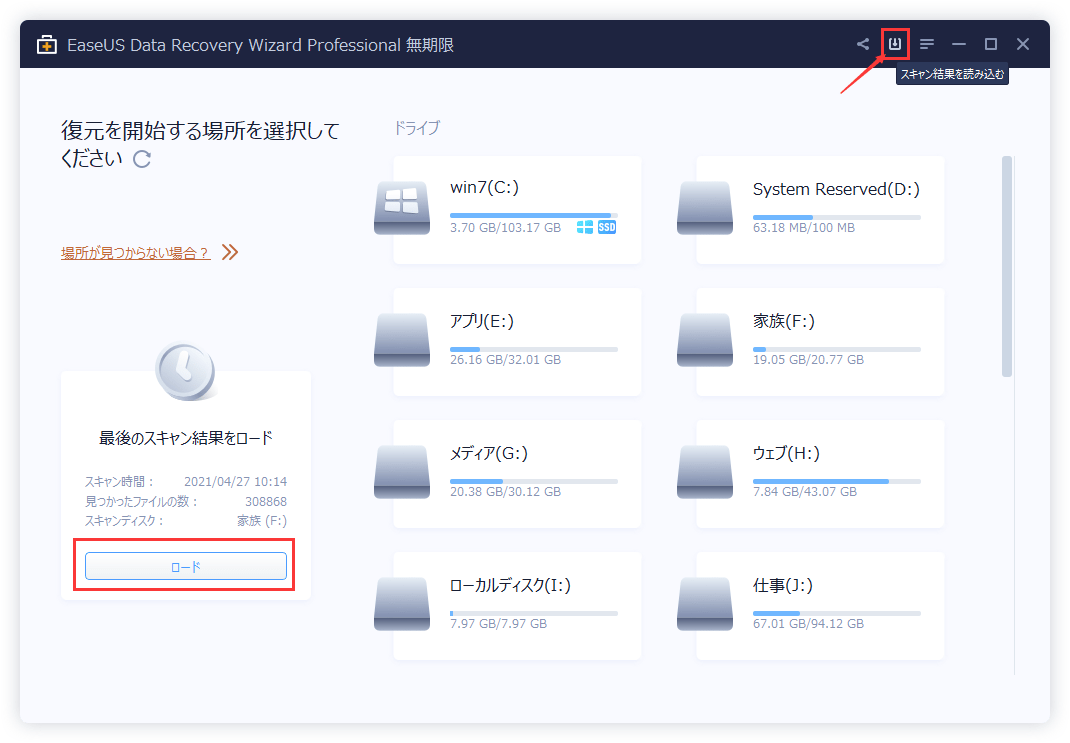
Task: Close the EaseUS Data Recovery window
Action: click(x=1023, y=44)
